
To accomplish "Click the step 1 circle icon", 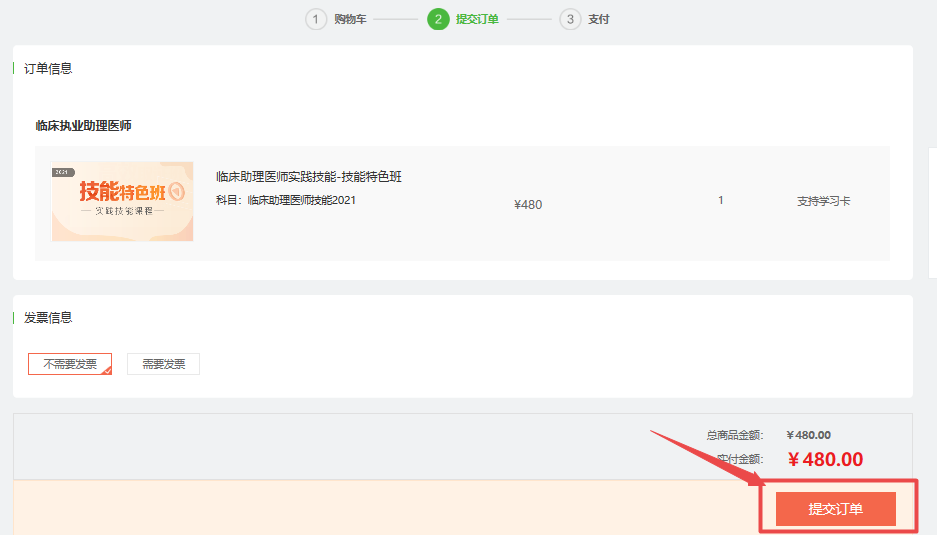I will [316, 19].
